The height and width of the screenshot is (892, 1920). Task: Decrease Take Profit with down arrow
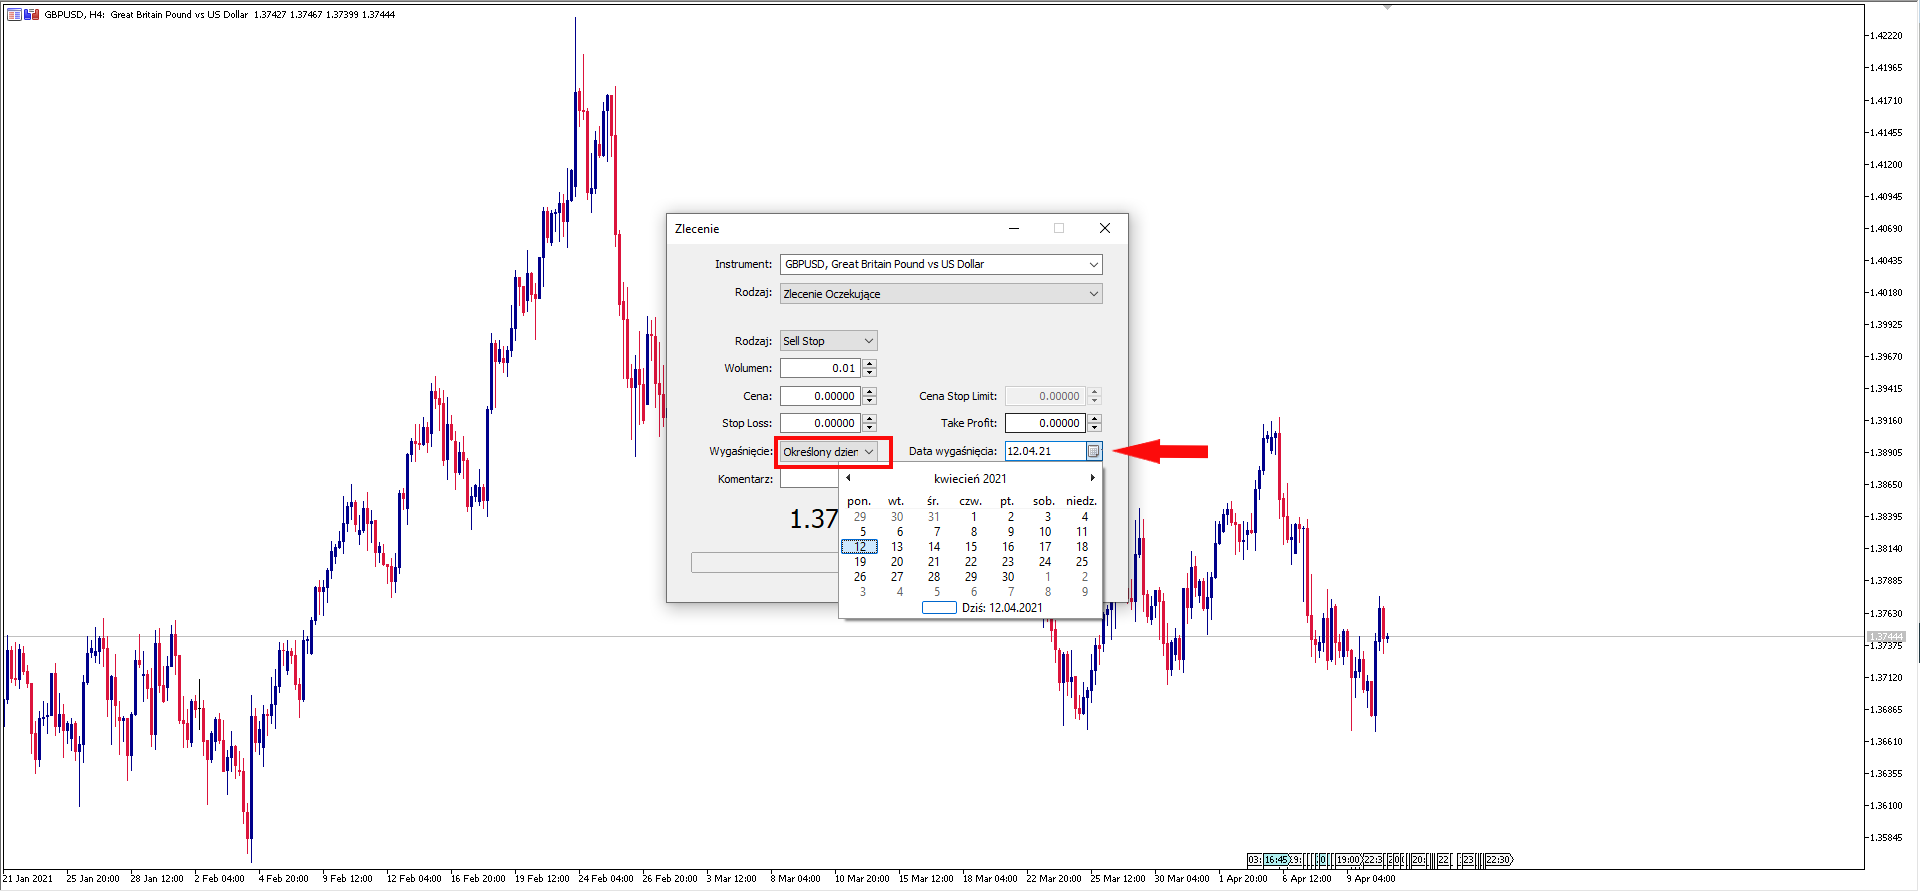(1094, 428)
